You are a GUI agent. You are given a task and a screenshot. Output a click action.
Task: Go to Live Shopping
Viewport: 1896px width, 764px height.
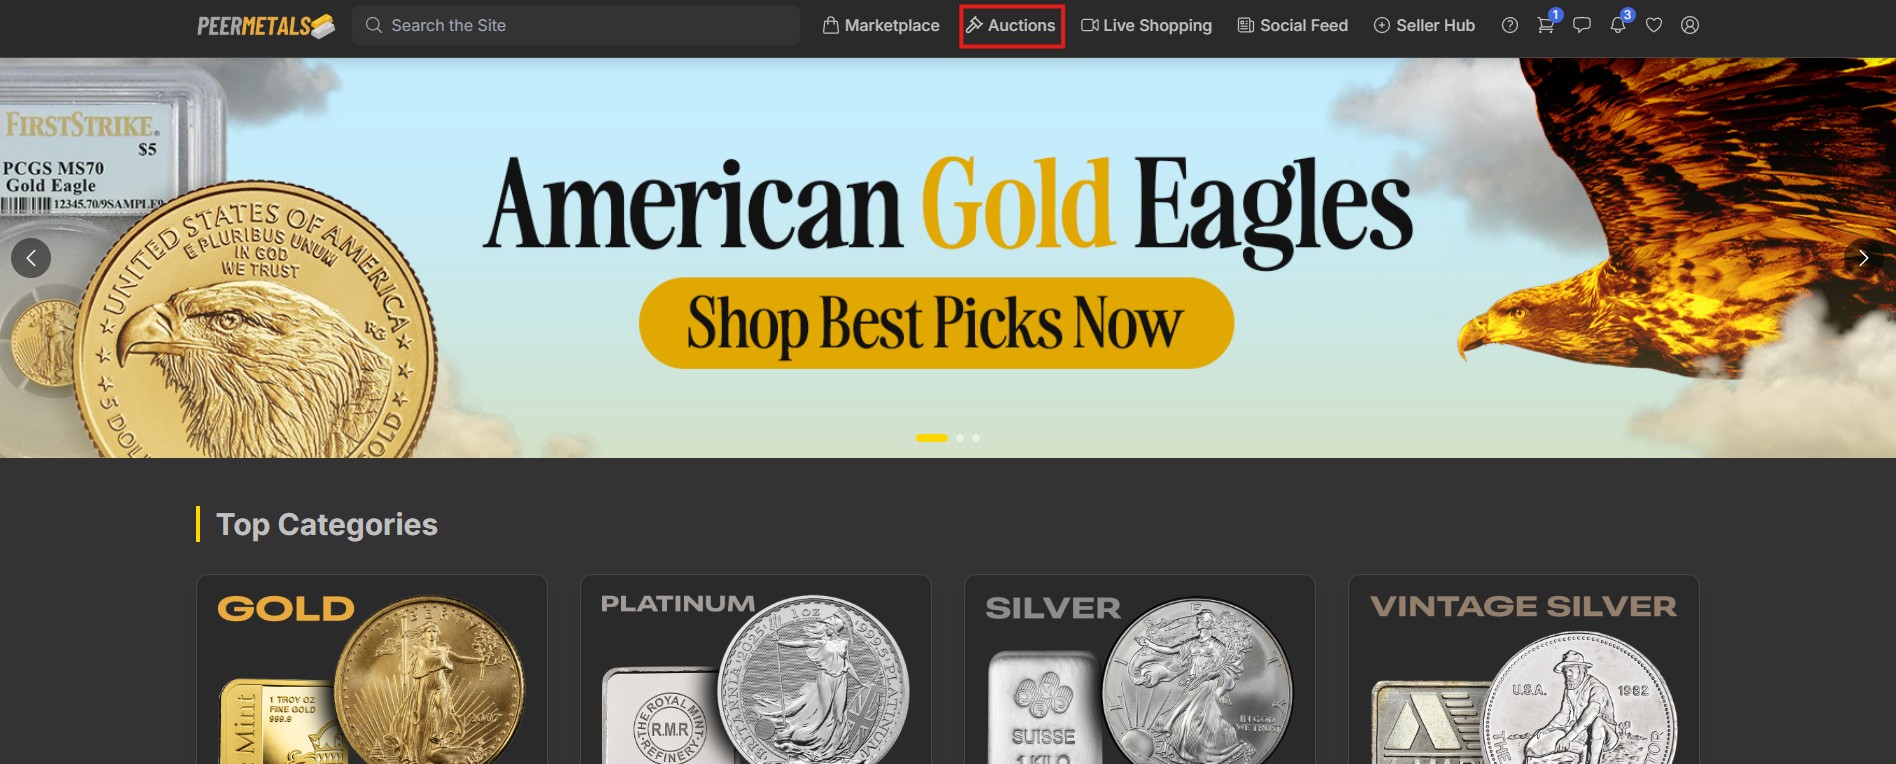pos(1146,25)
